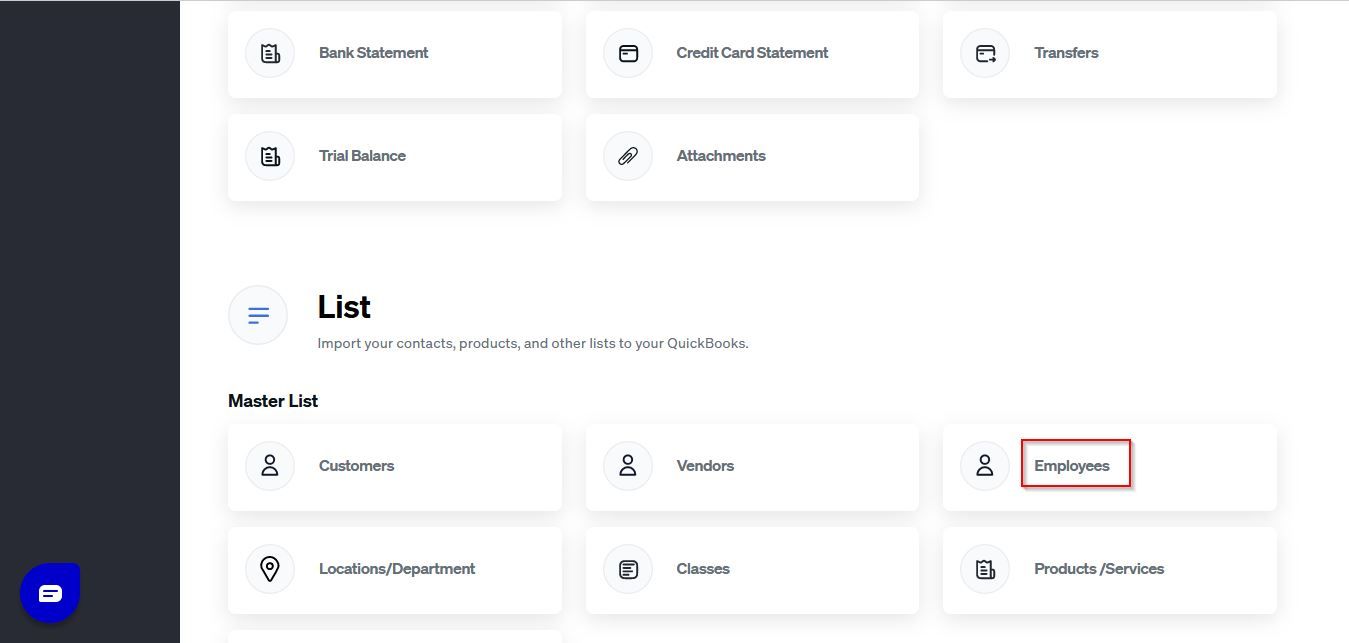
Task: Choose the Classes list
Action: (752, 570)
